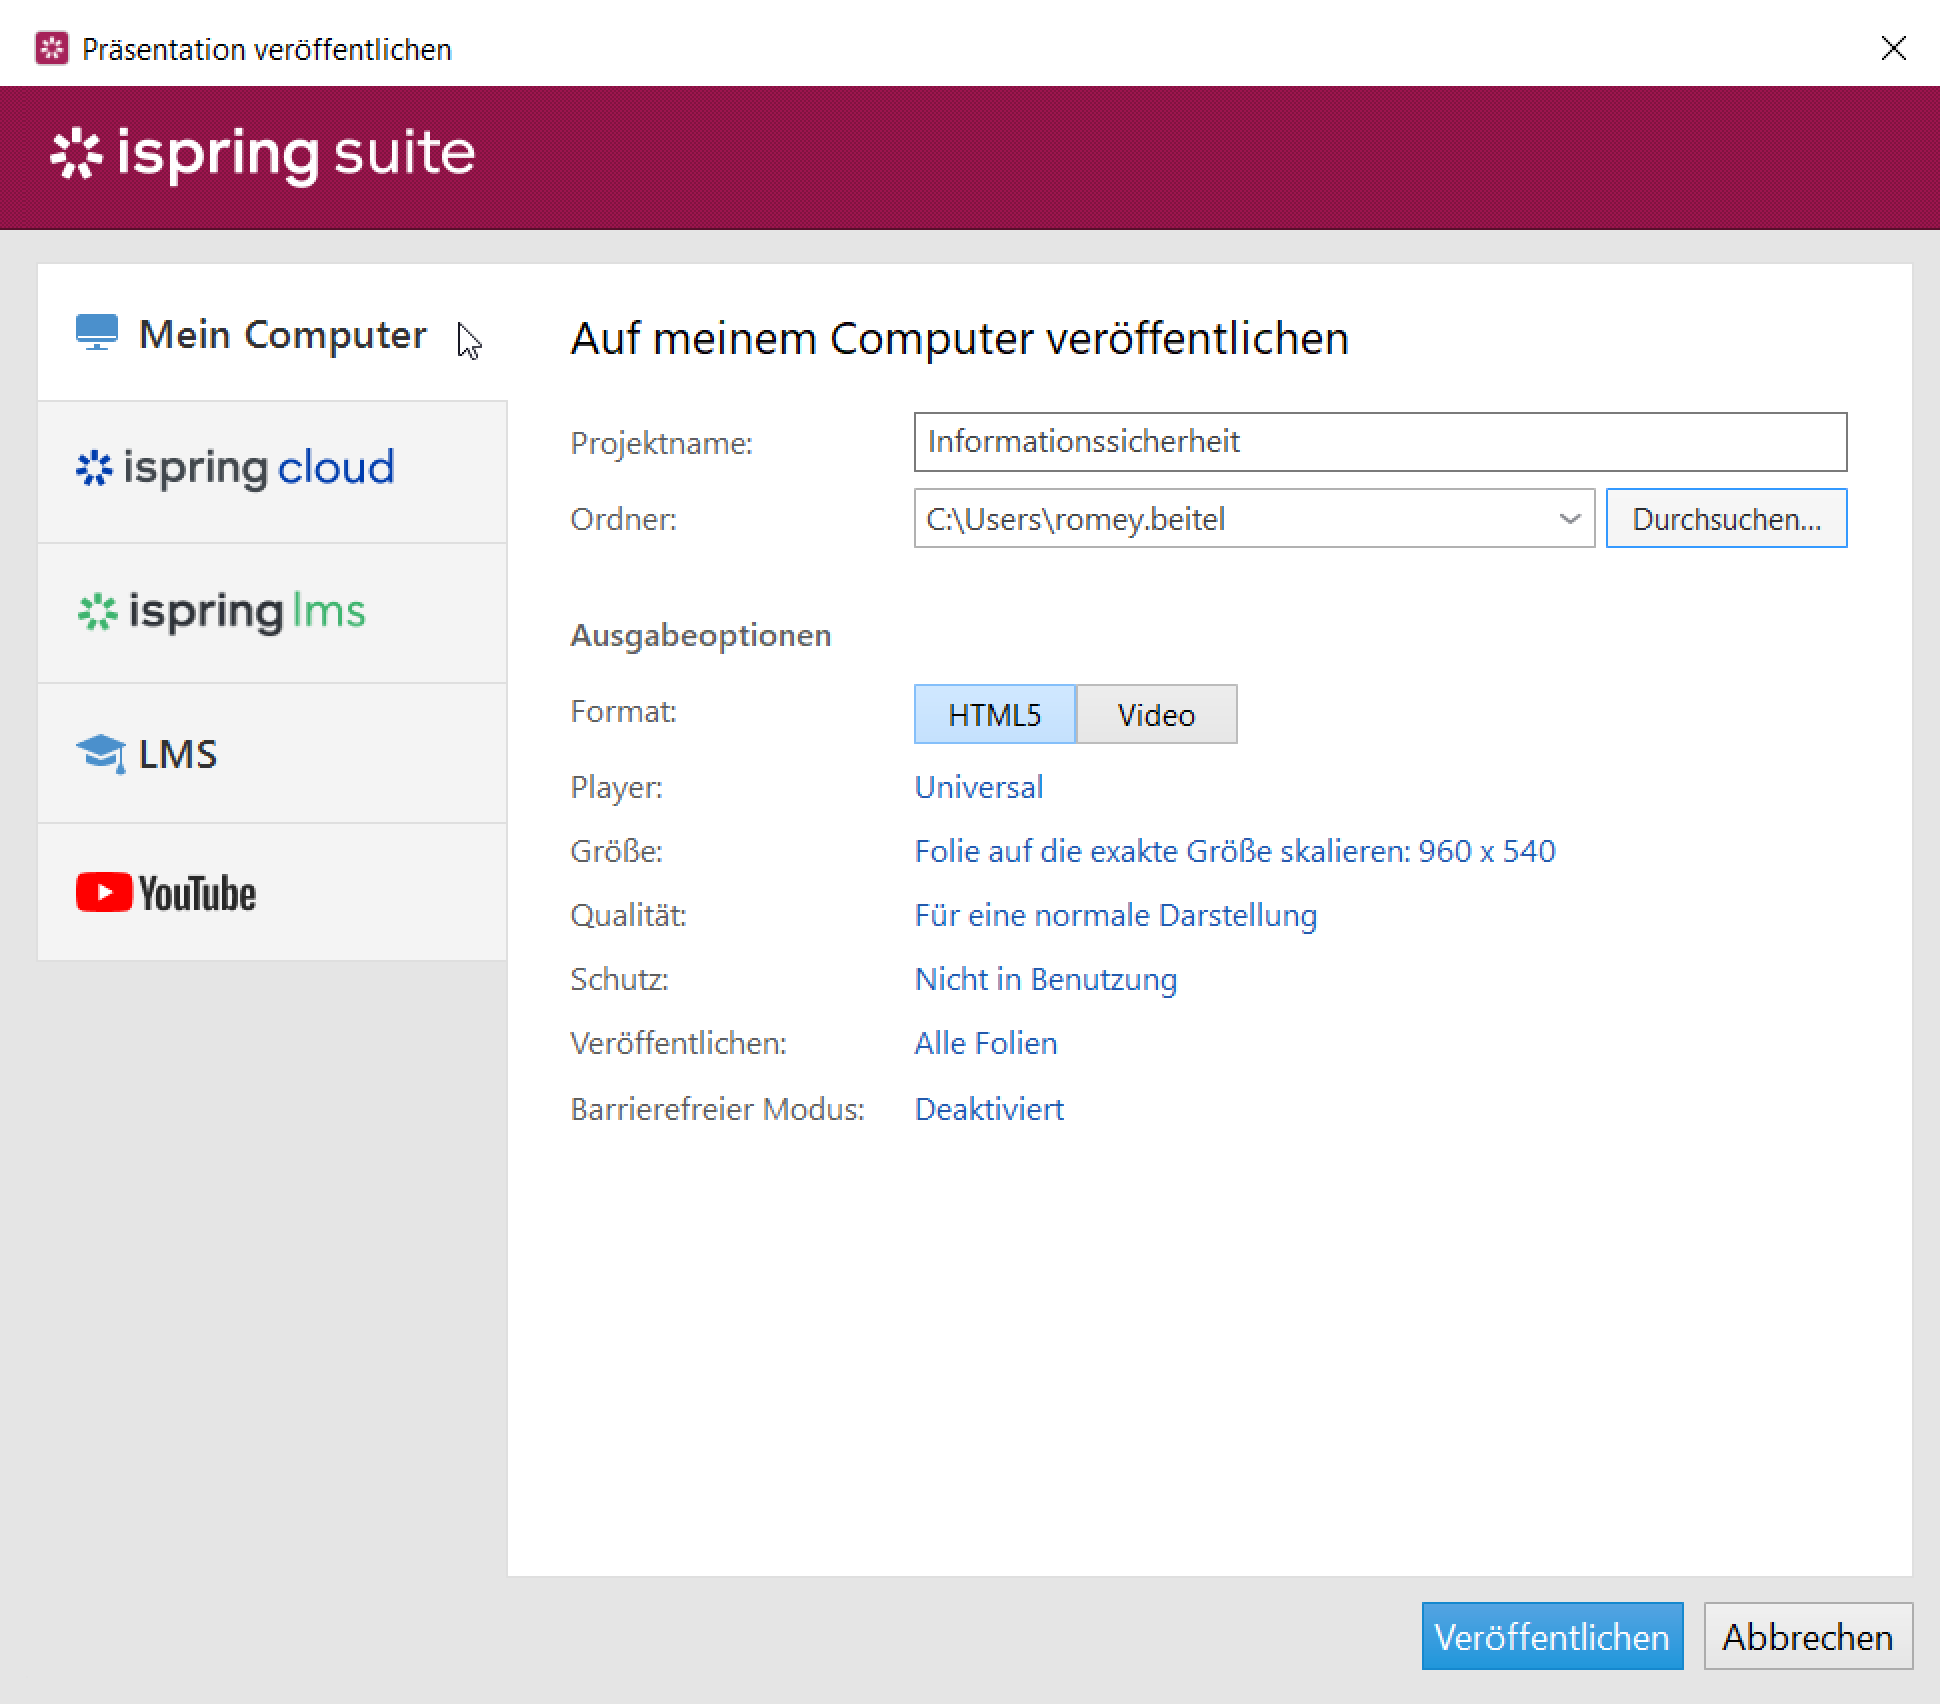This screenshot has width=1940, height=1704.
Task: Switch output format to Video
Action: point(1157,714)
